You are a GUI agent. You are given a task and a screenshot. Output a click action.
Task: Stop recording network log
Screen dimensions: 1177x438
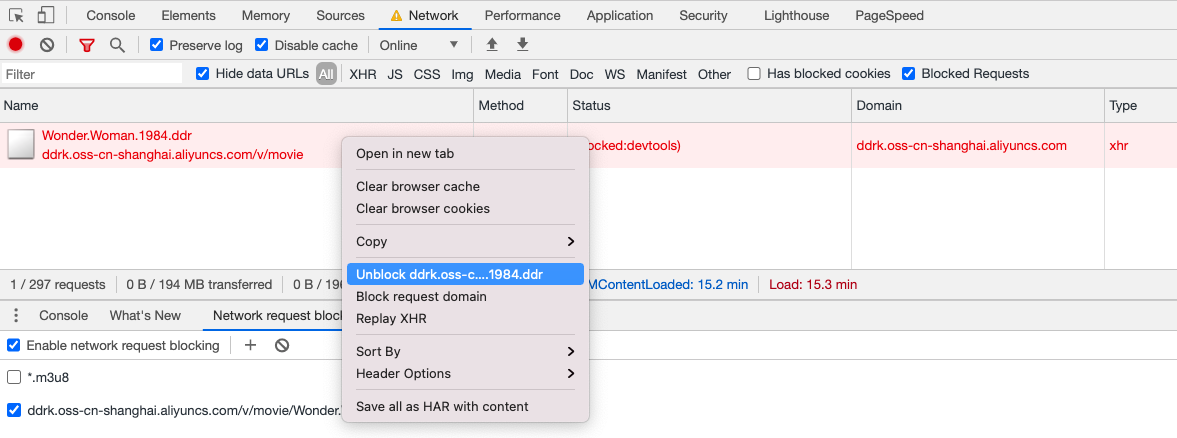[x=15, y=45]
